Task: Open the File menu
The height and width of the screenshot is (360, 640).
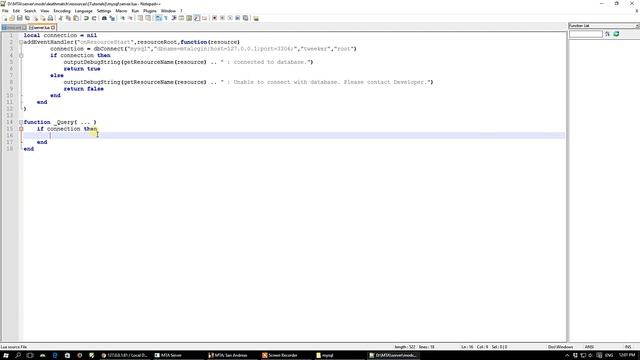Action: click(x=5, y=11)
